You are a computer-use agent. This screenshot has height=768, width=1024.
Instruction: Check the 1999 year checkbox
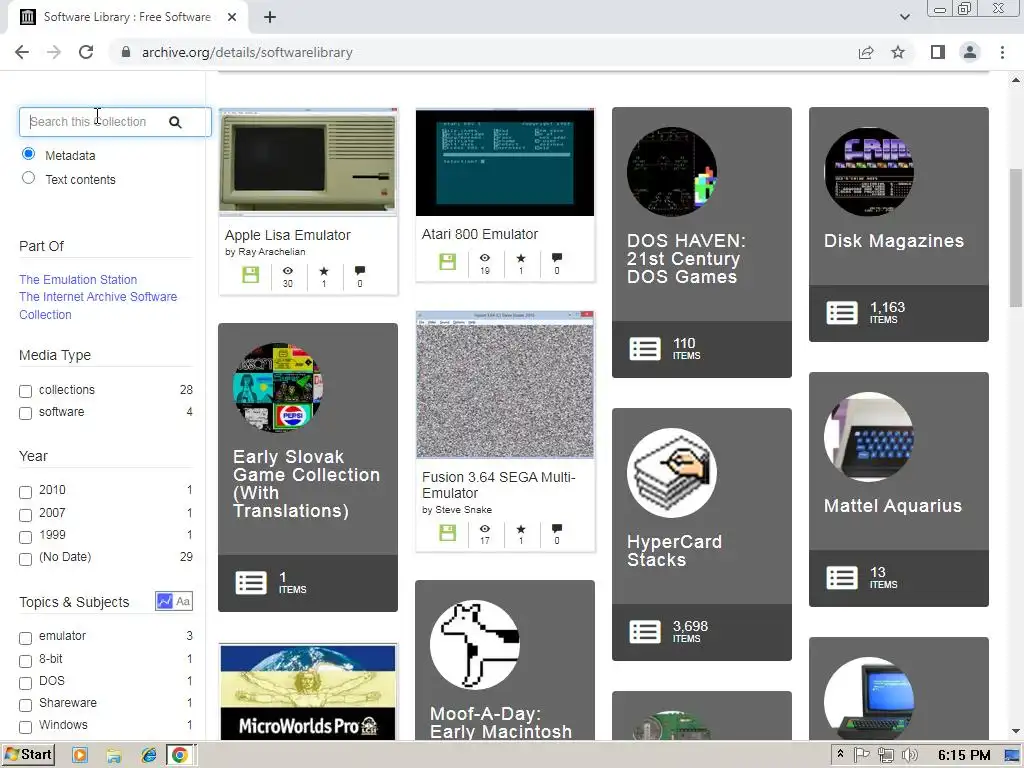25,537
